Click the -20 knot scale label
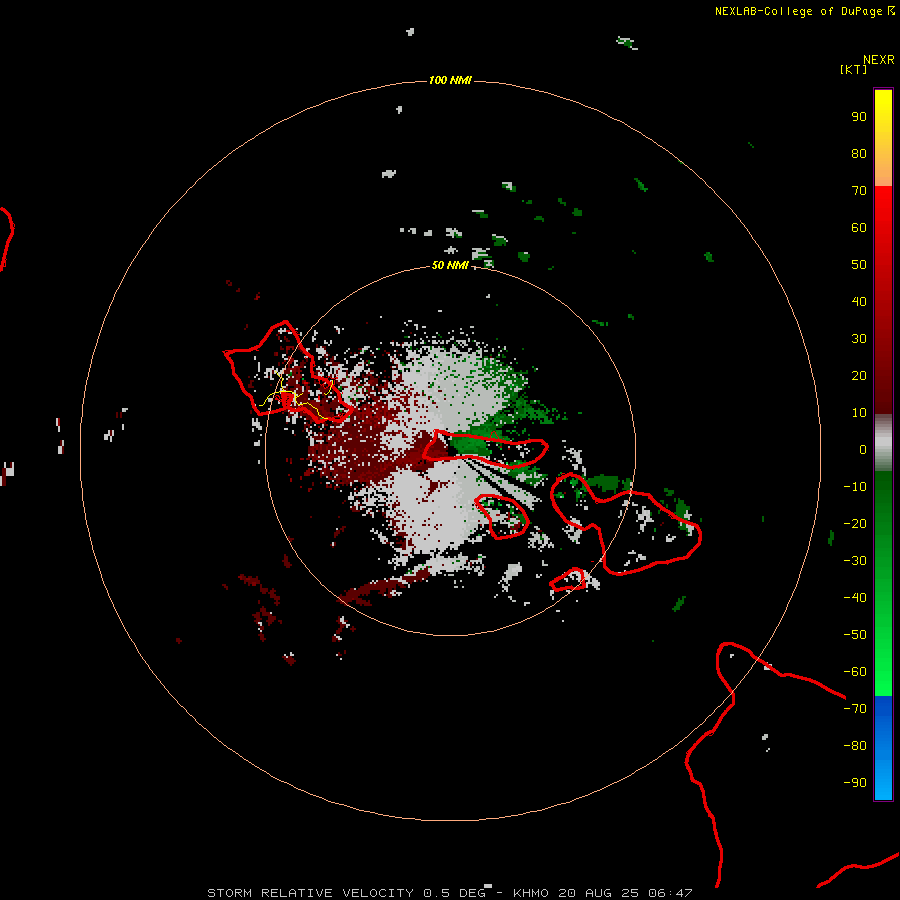 coord(855,524)
